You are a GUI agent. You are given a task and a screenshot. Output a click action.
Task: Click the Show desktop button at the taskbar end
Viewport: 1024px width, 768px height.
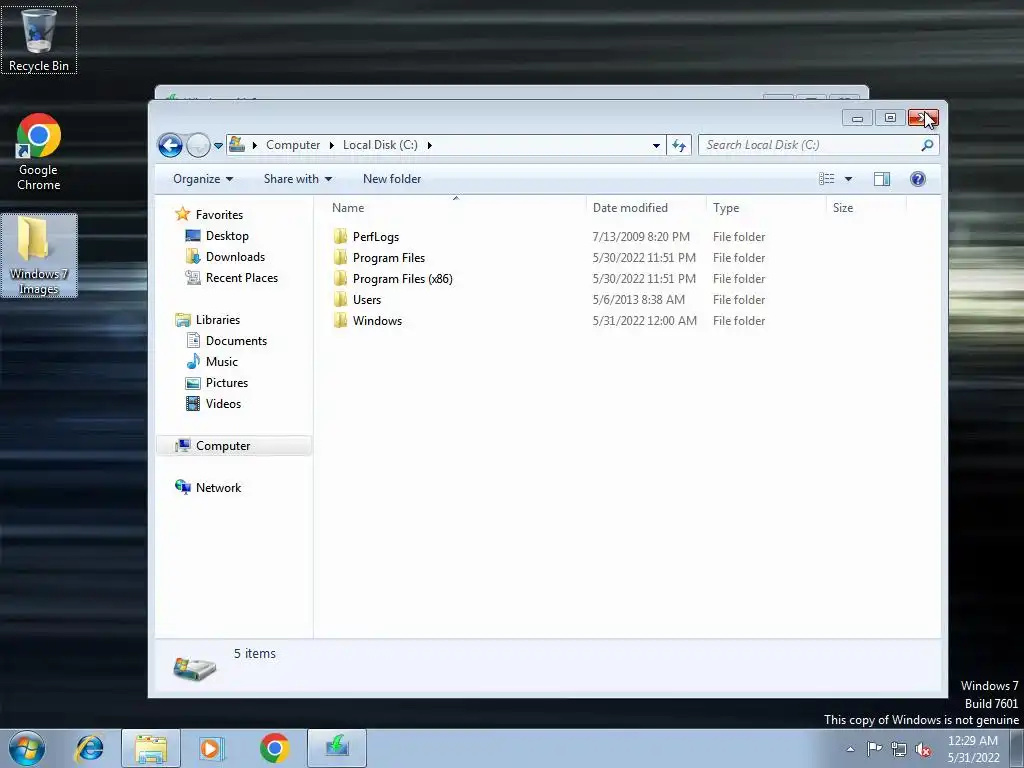pyautogui.click(x=1017, y=749)
